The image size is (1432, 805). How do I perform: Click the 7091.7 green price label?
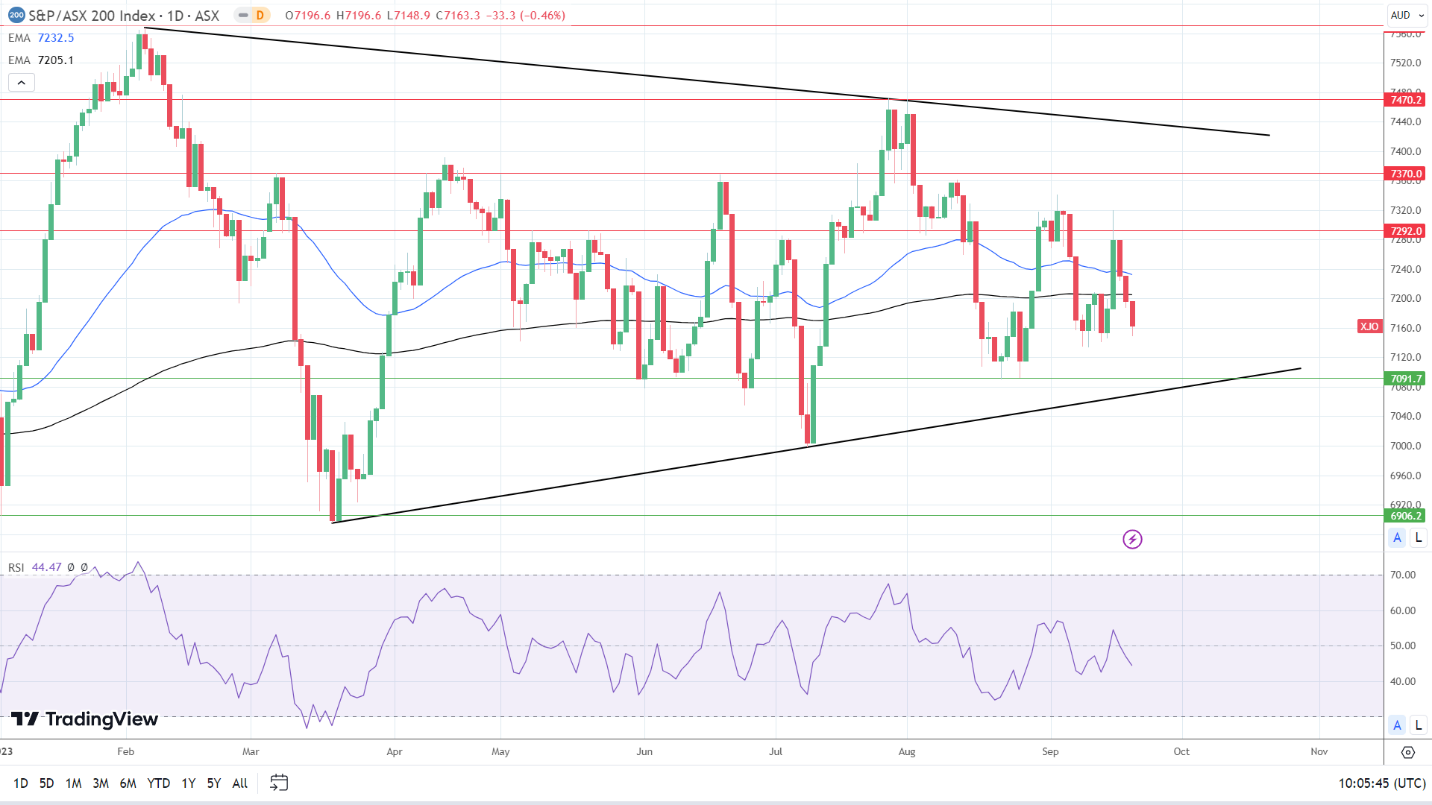tap(1406, 379)
